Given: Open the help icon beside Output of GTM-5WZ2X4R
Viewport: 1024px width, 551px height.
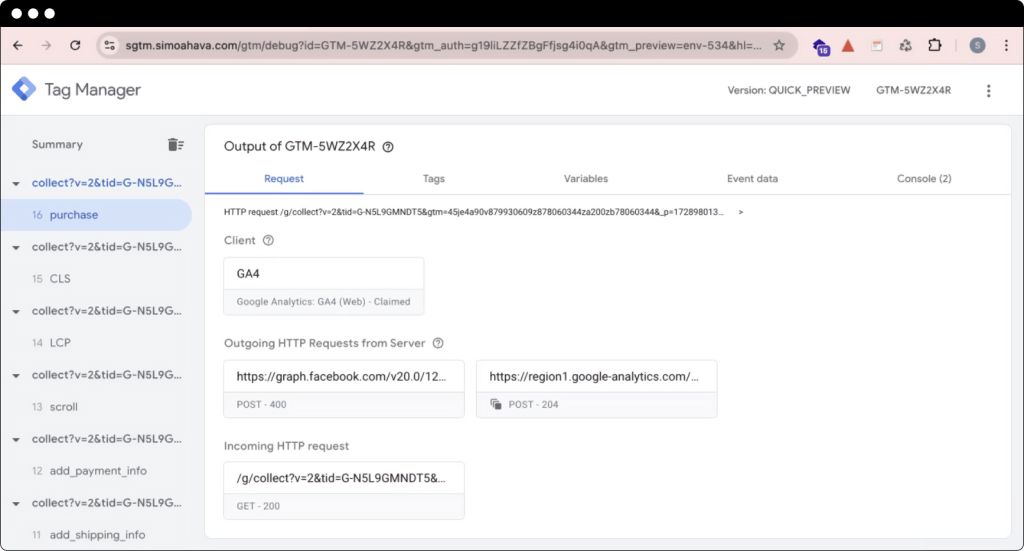Looking at the screenshot, I should 388,147.
